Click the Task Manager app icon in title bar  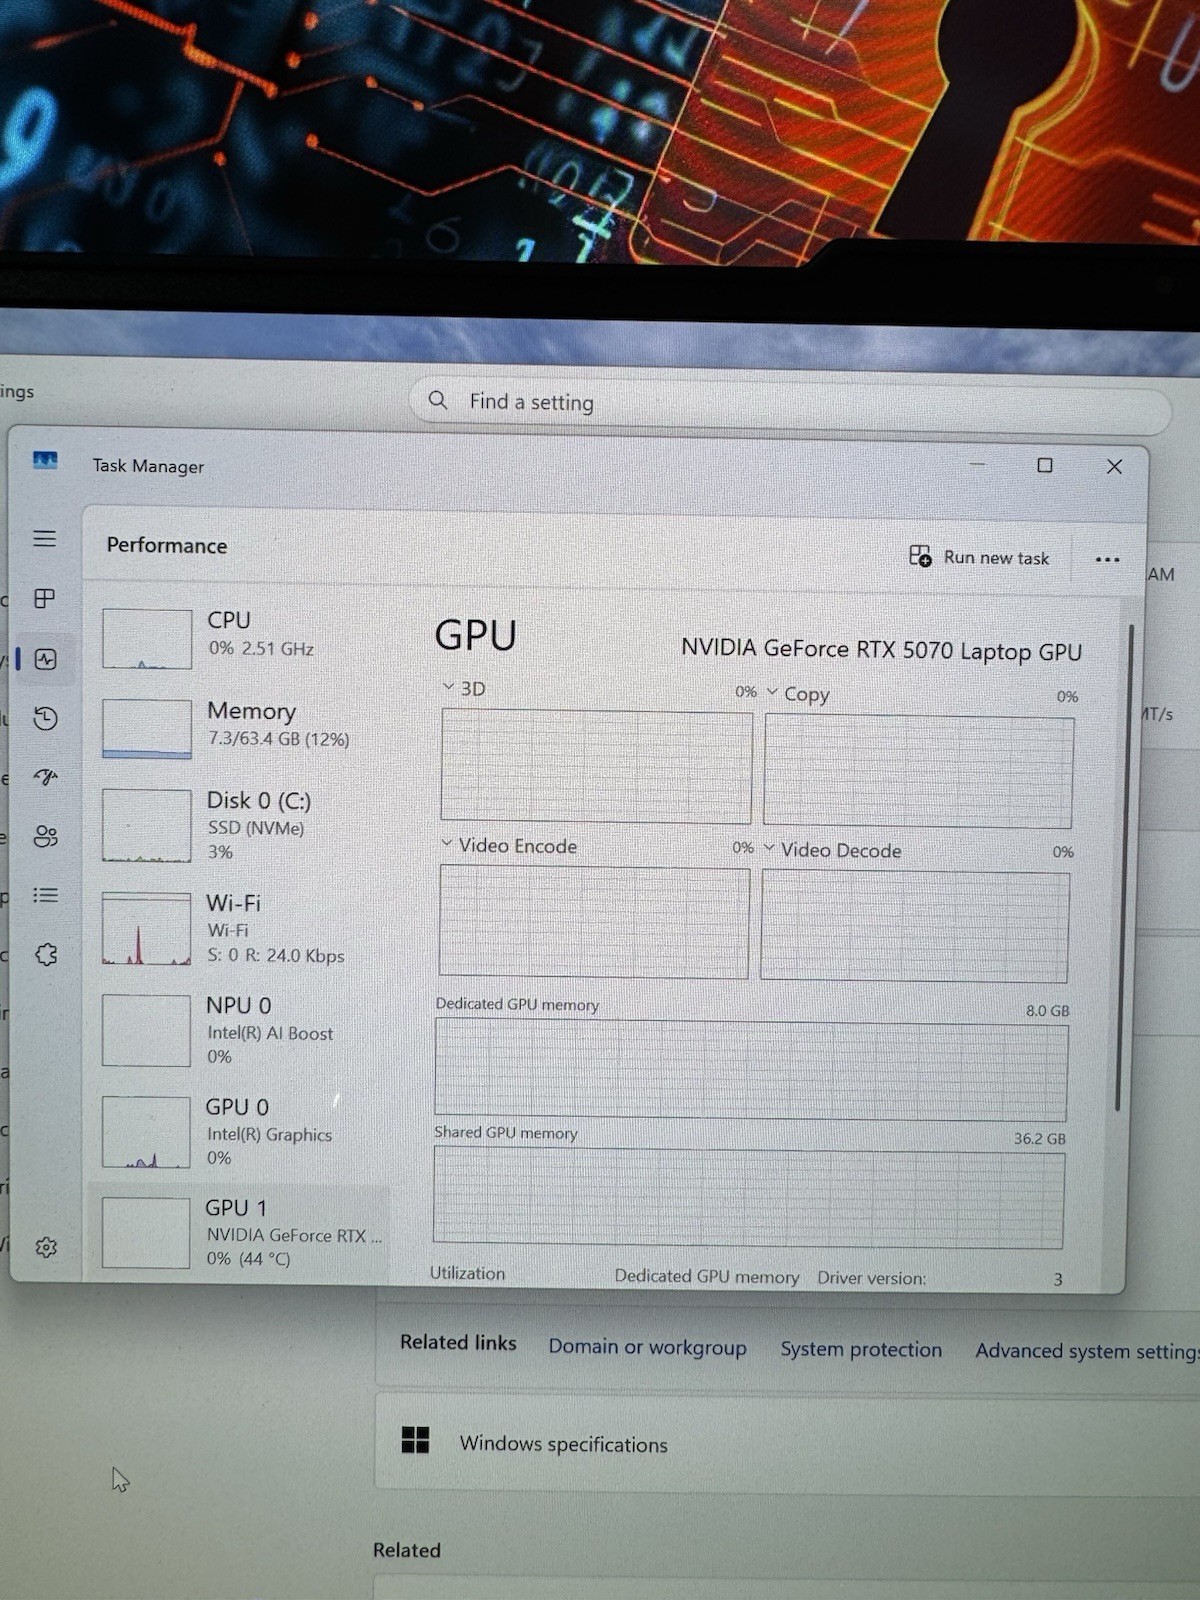tap(45, 461)
